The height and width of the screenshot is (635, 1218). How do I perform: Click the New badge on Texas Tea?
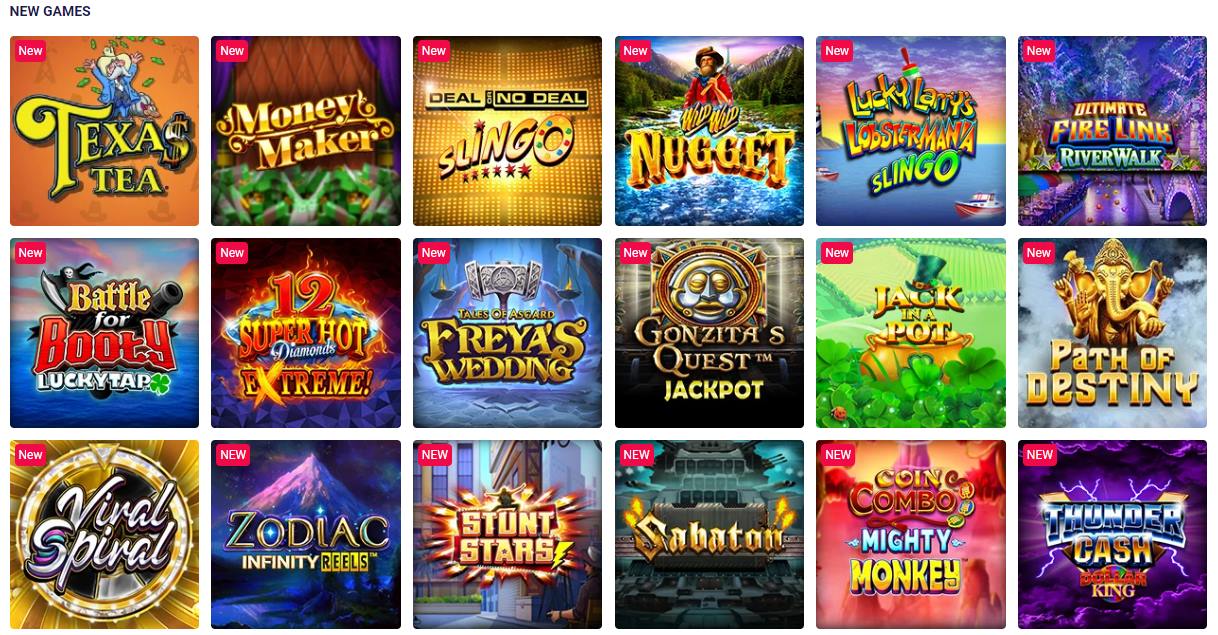tap(31, 51)
